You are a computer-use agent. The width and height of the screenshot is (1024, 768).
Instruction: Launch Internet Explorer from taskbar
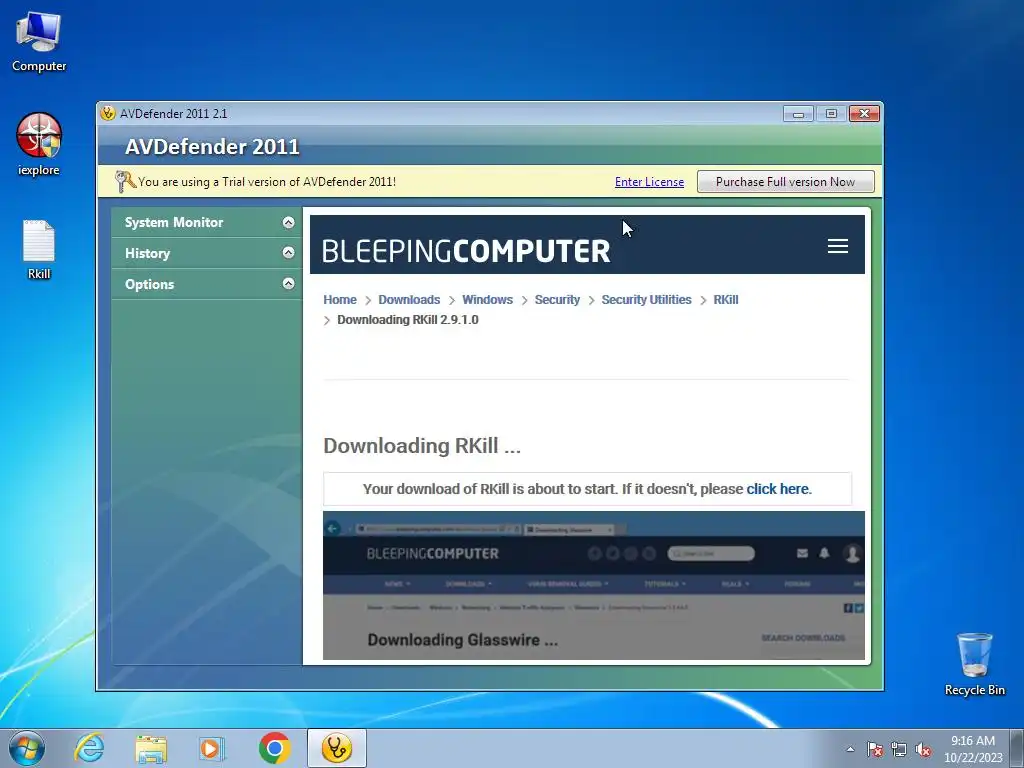coord(89,748)
